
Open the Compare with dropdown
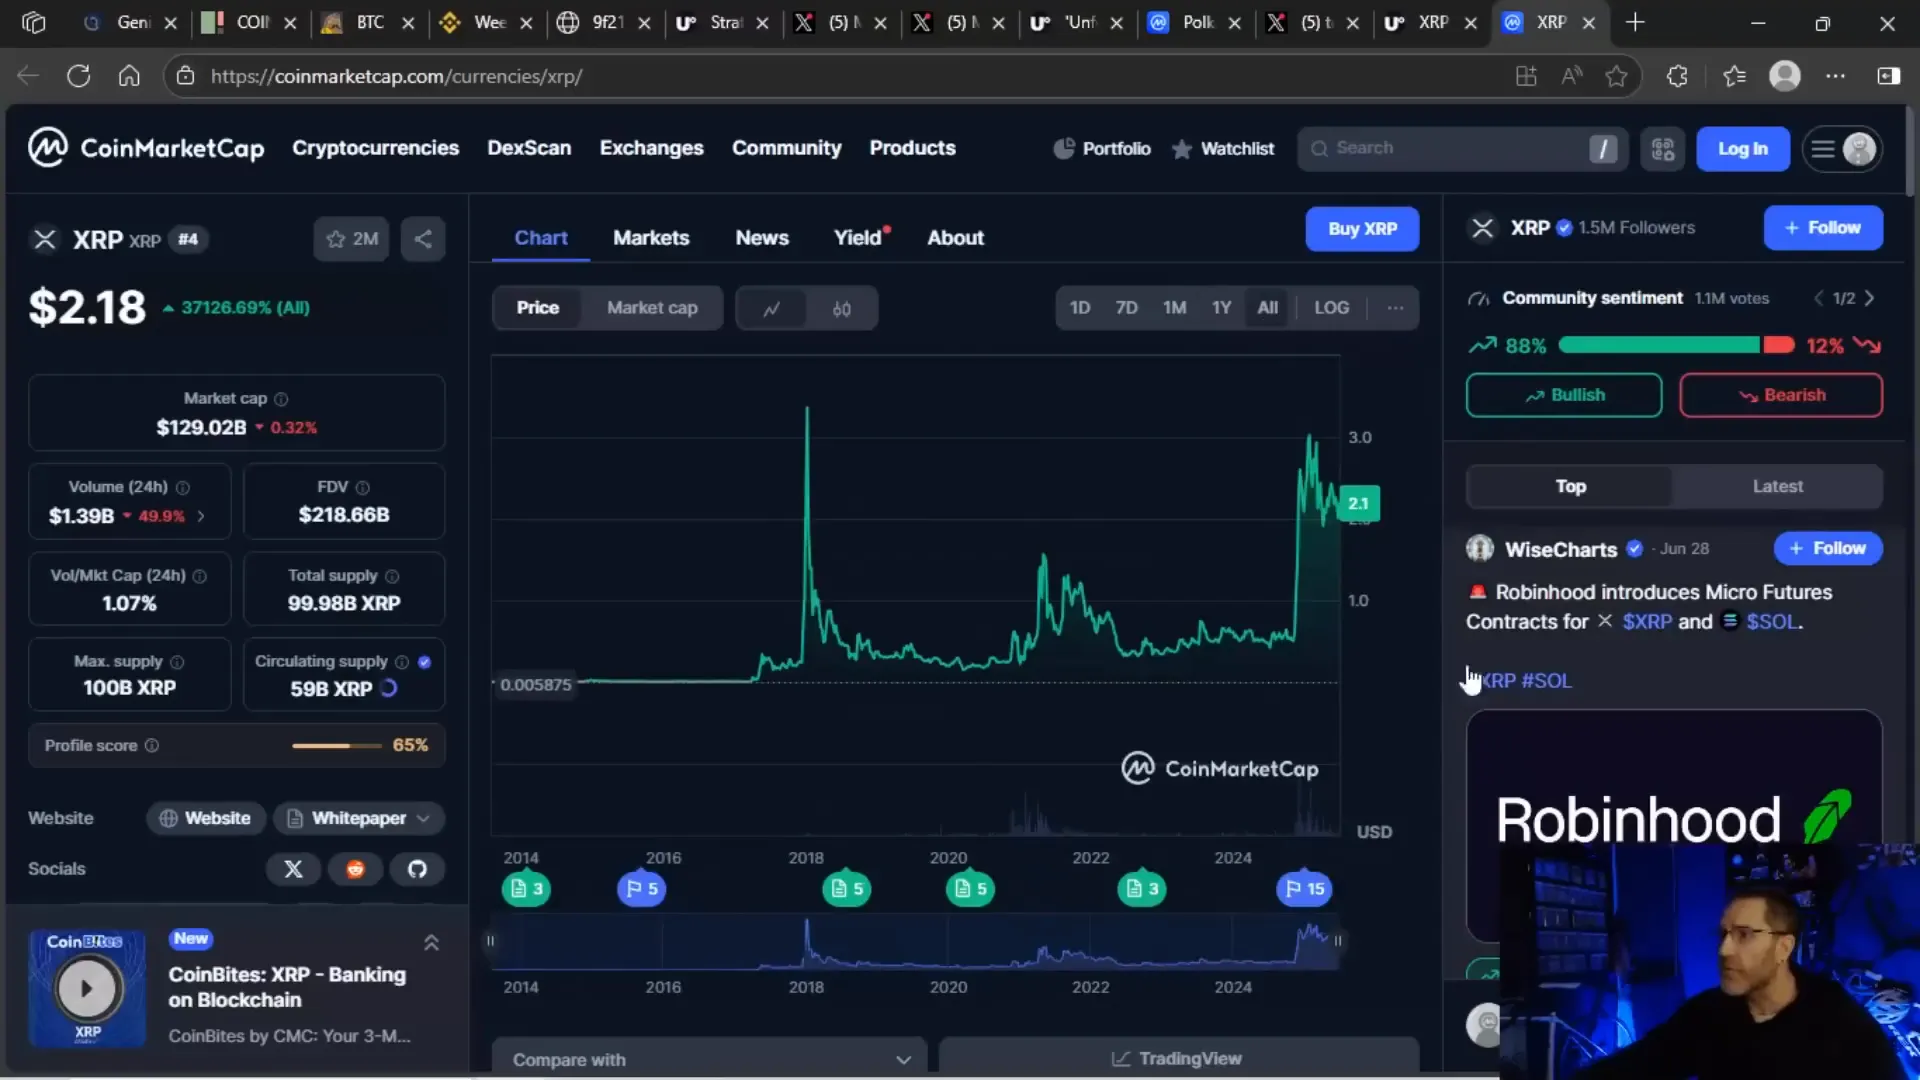point(710,1058)
